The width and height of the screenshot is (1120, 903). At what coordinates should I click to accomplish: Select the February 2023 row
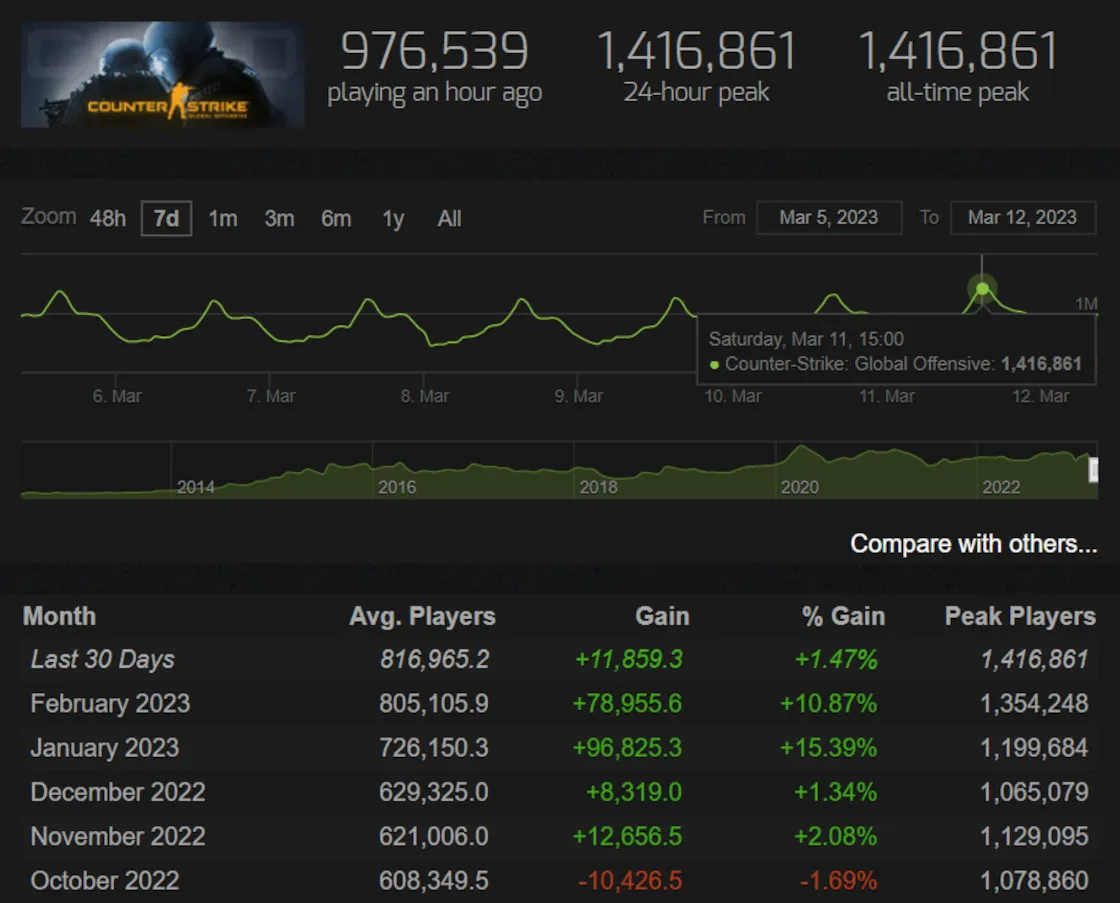pyautogui.click(x=110, y=703)
